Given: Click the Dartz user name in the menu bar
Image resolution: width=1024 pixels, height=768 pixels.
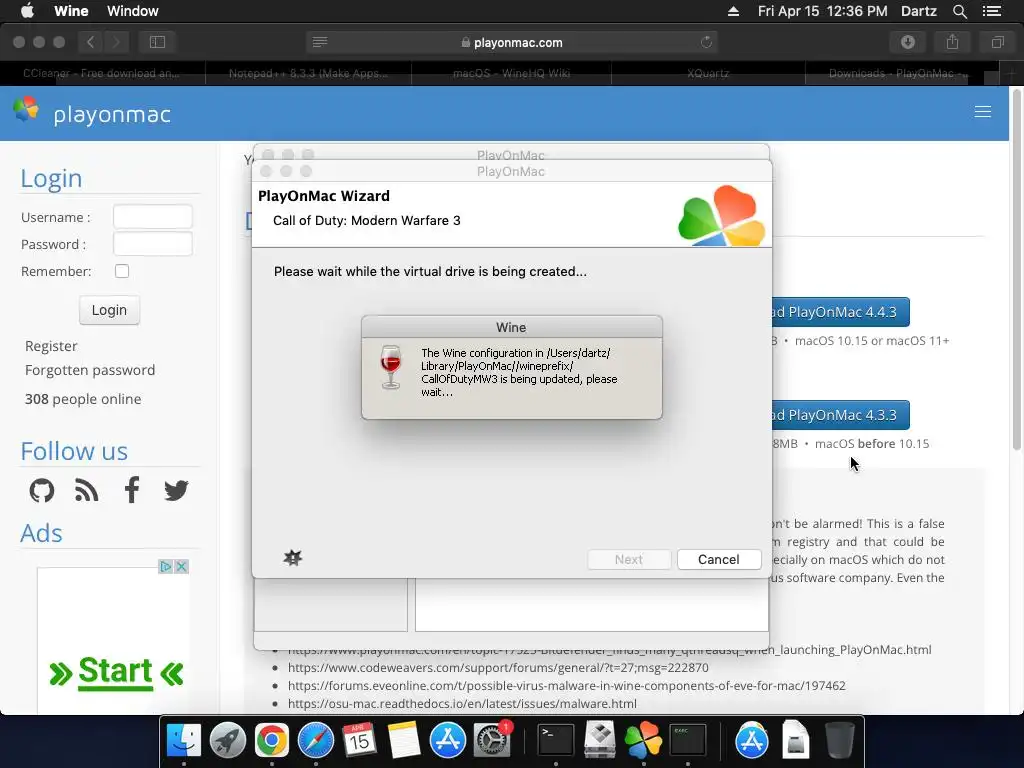Looking at the screenshot, I should tap(919, 11).
